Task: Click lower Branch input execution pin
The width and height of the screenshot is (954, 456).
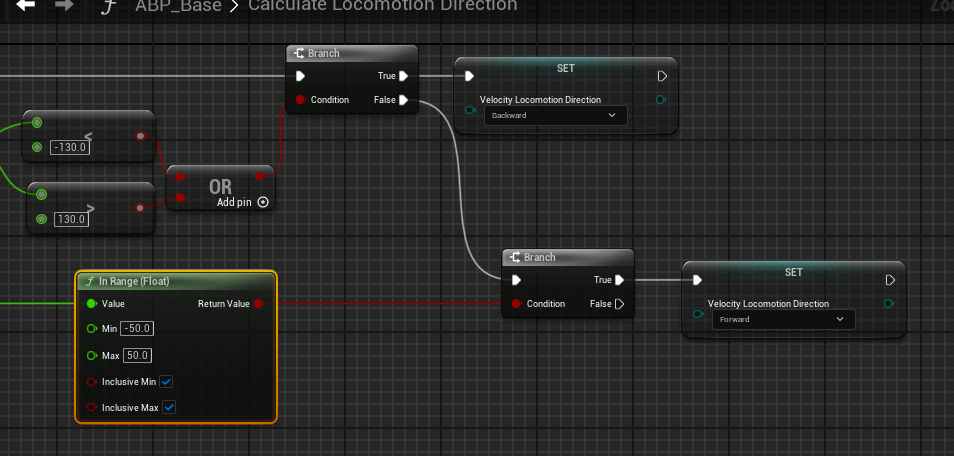Action: pos(516,280)
